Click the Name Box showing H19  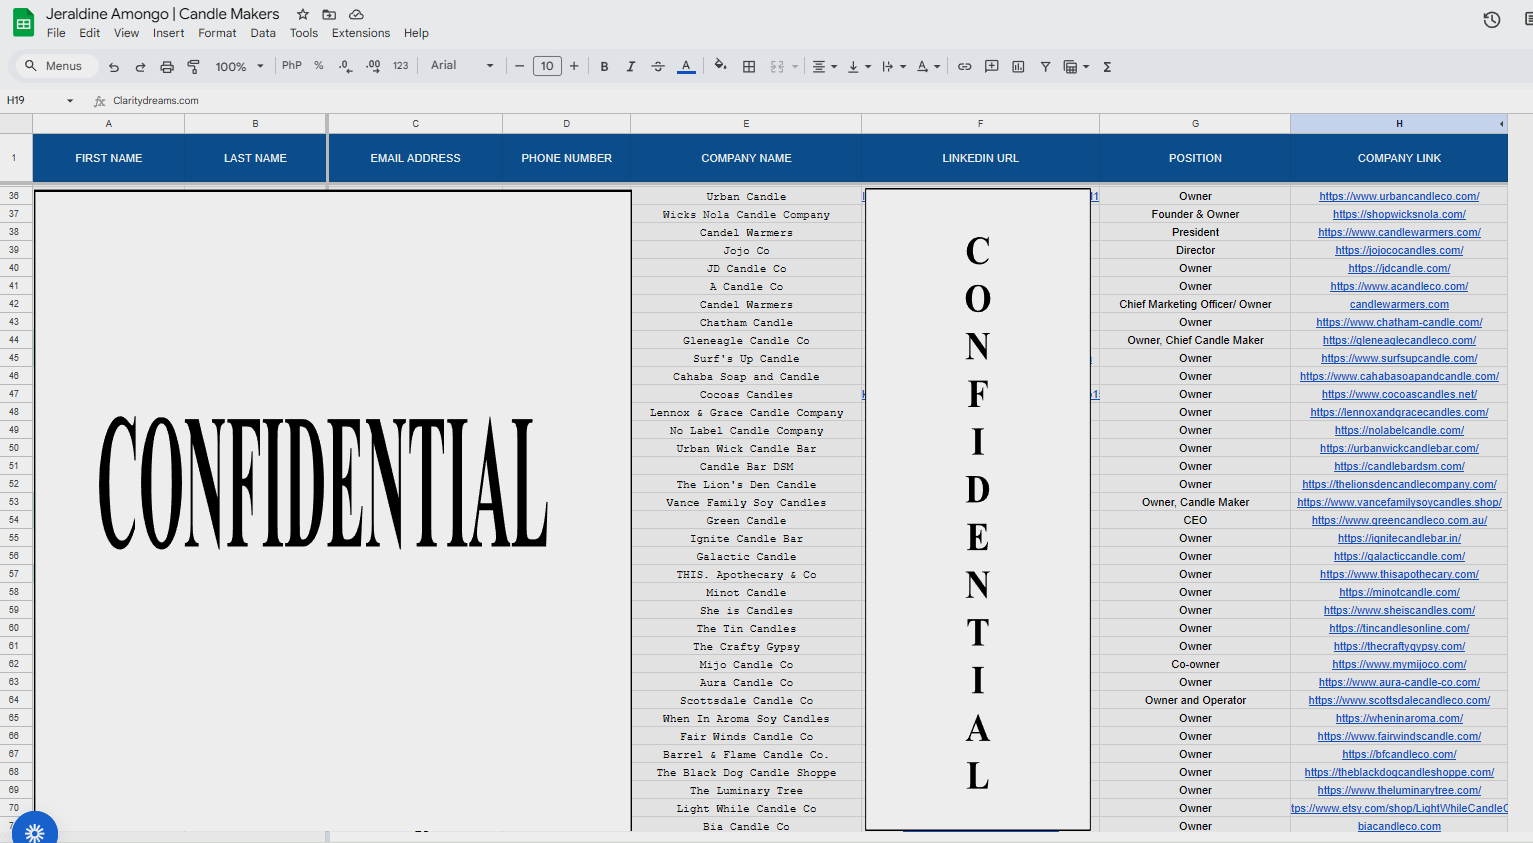pyautogui.click(x=33, y=101)
